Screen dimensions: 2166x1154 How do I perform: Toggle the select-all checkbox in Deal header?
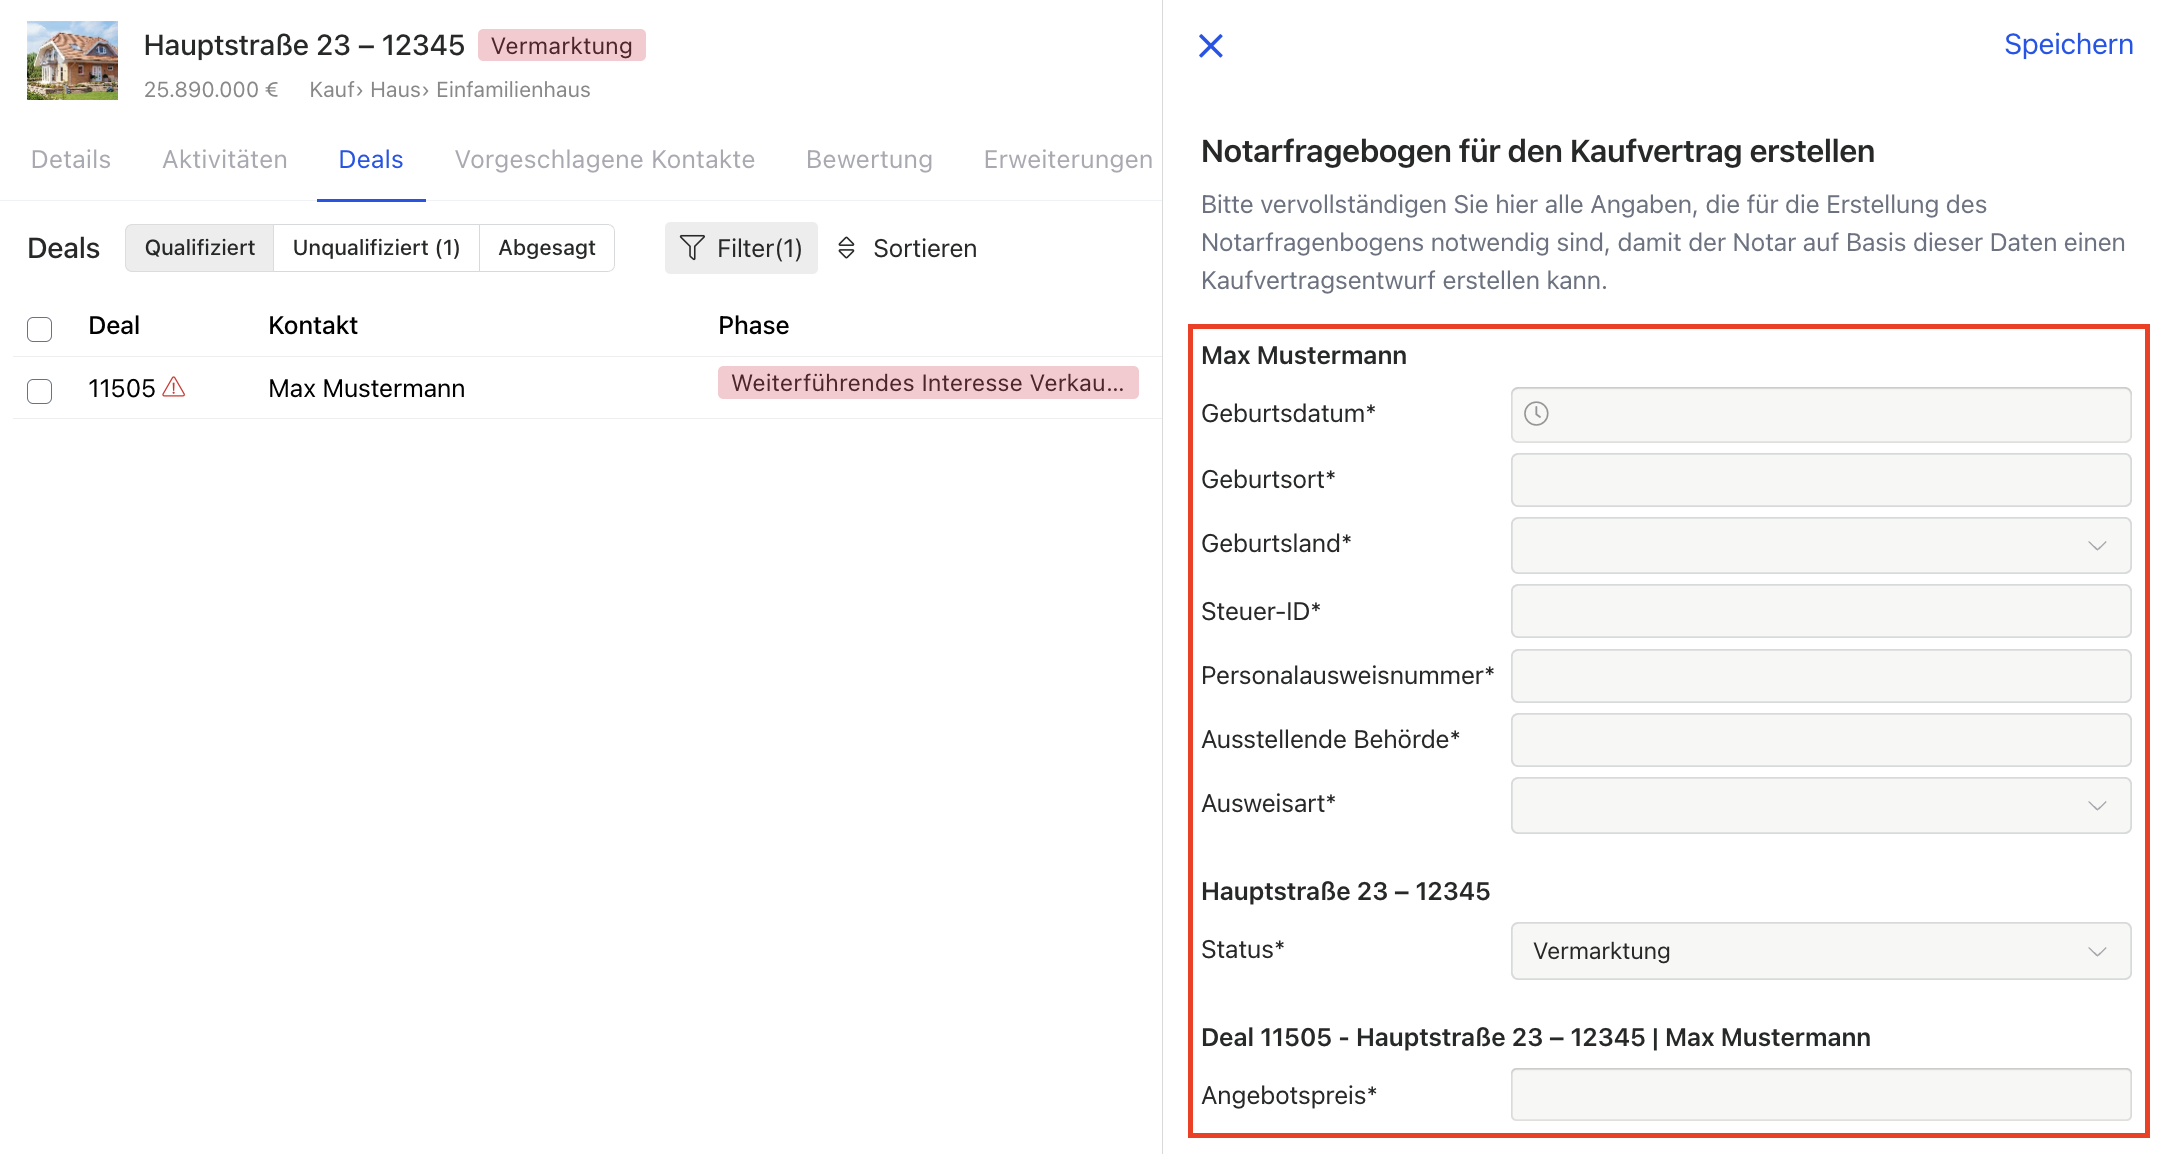click(40, 329)
